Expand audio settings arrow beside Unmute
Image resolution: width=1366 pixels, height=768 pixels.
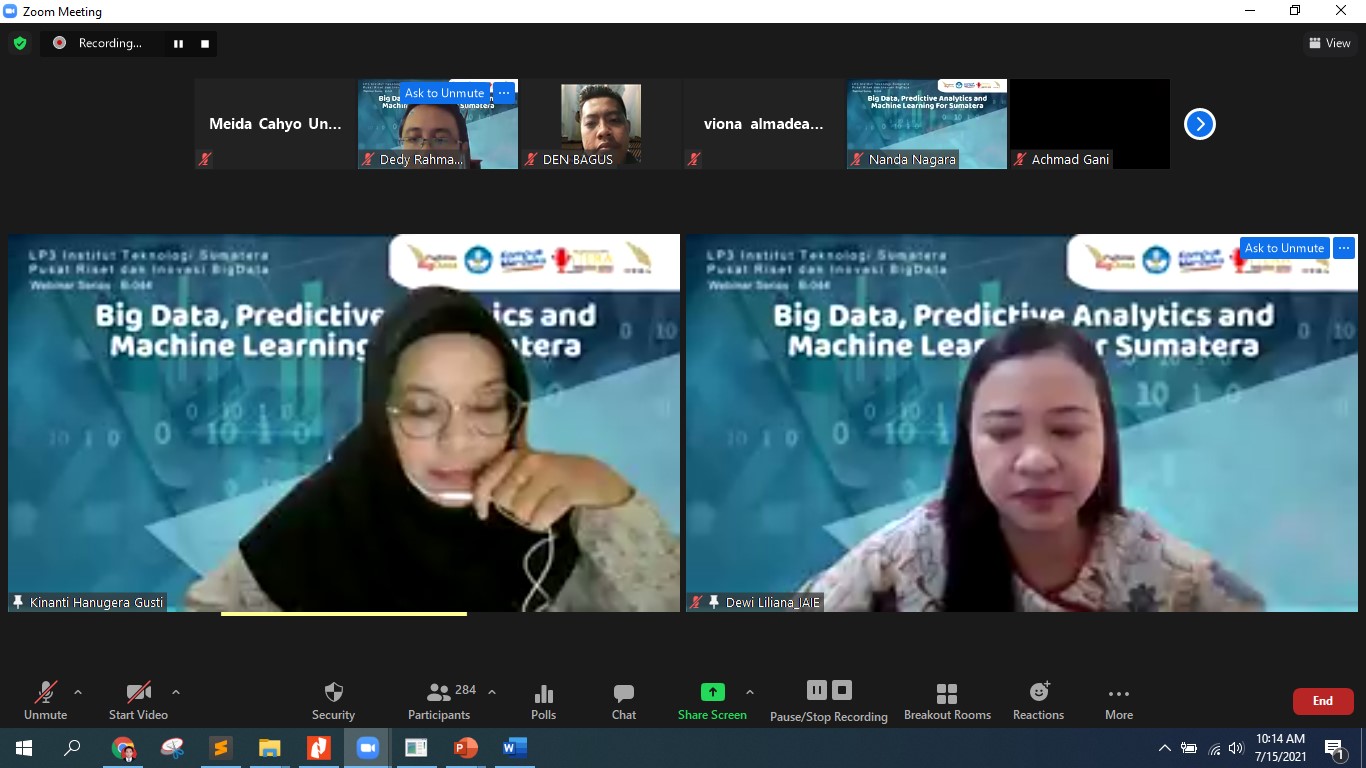click(x=78, y=692)
